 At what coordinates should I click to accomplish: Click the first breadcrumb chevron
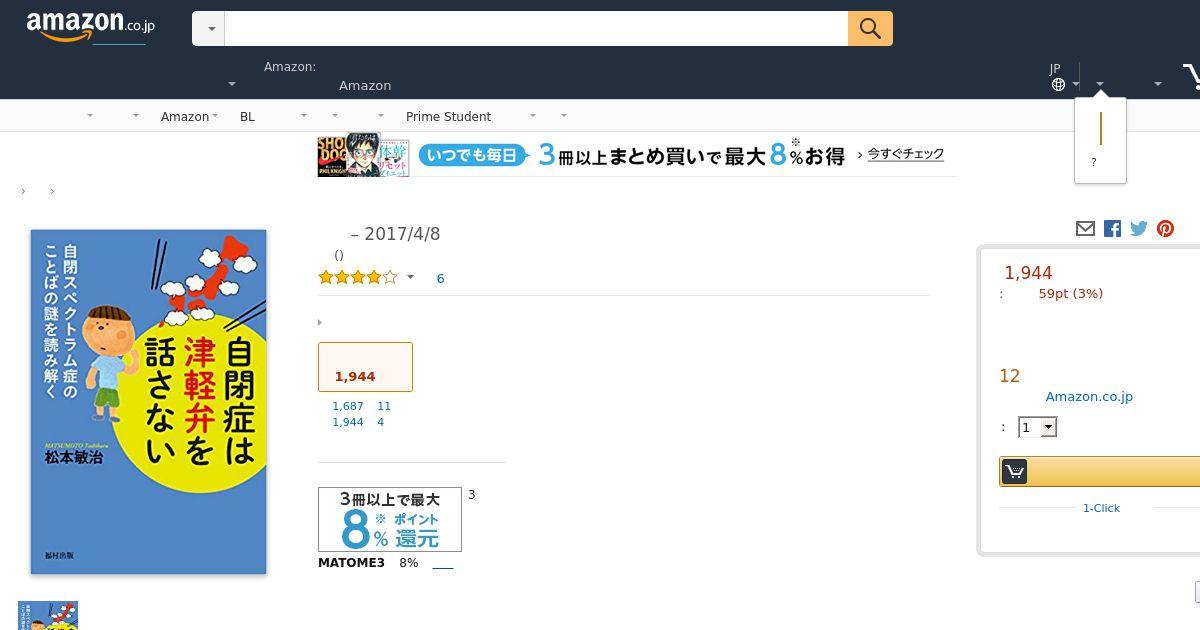23,191
